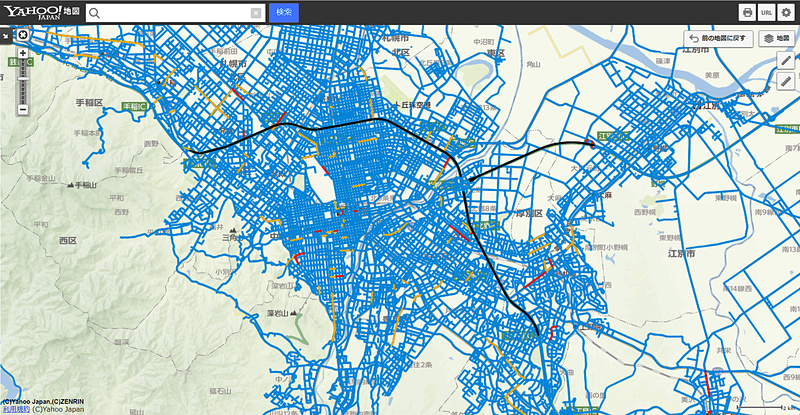Click the magnifying glass icon in search box
The height and width of the screenshot is (415, 800).
pyautogui.click(x=94, y=14)
